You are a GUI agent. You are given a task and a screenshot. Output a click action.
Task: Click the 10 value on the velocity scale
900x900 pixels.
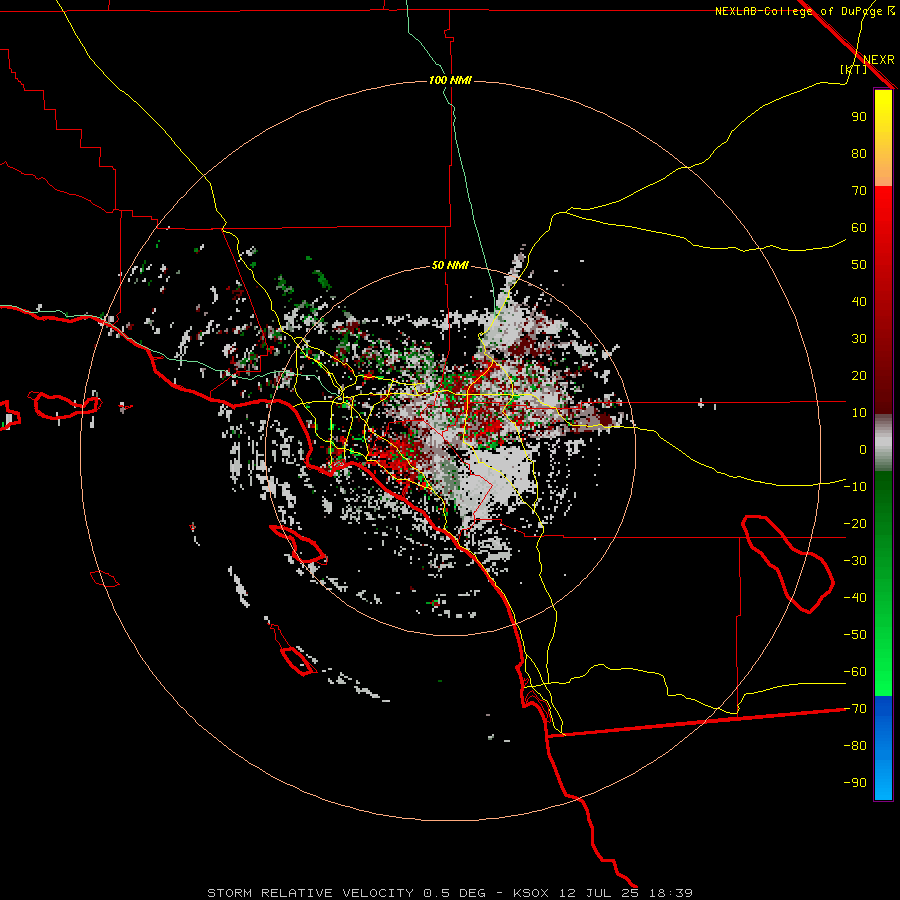coord(859,413)
